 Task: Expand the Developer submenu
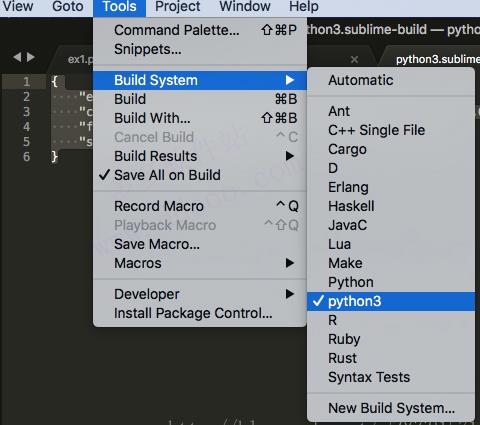click(200, 294)
